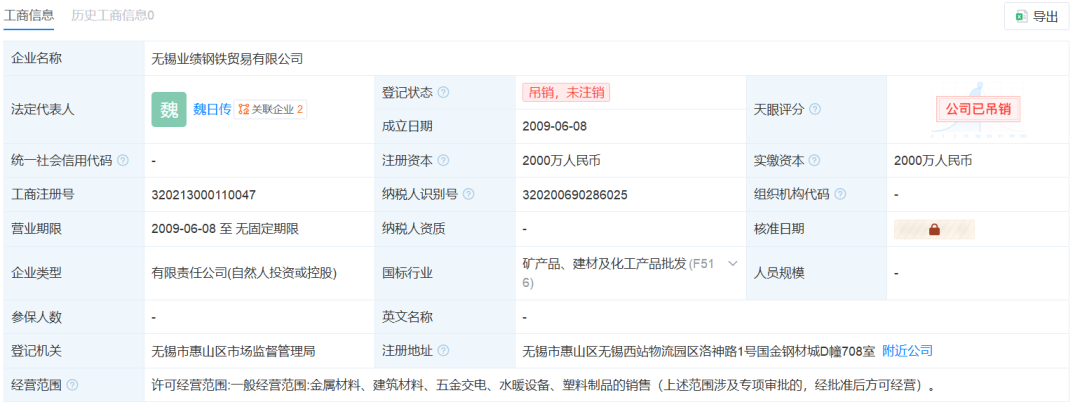Click taxpayer ID 320200690286025
The height and width of the screenshot is (407, 1080).
pyautogui.click(x=575, y=195)
